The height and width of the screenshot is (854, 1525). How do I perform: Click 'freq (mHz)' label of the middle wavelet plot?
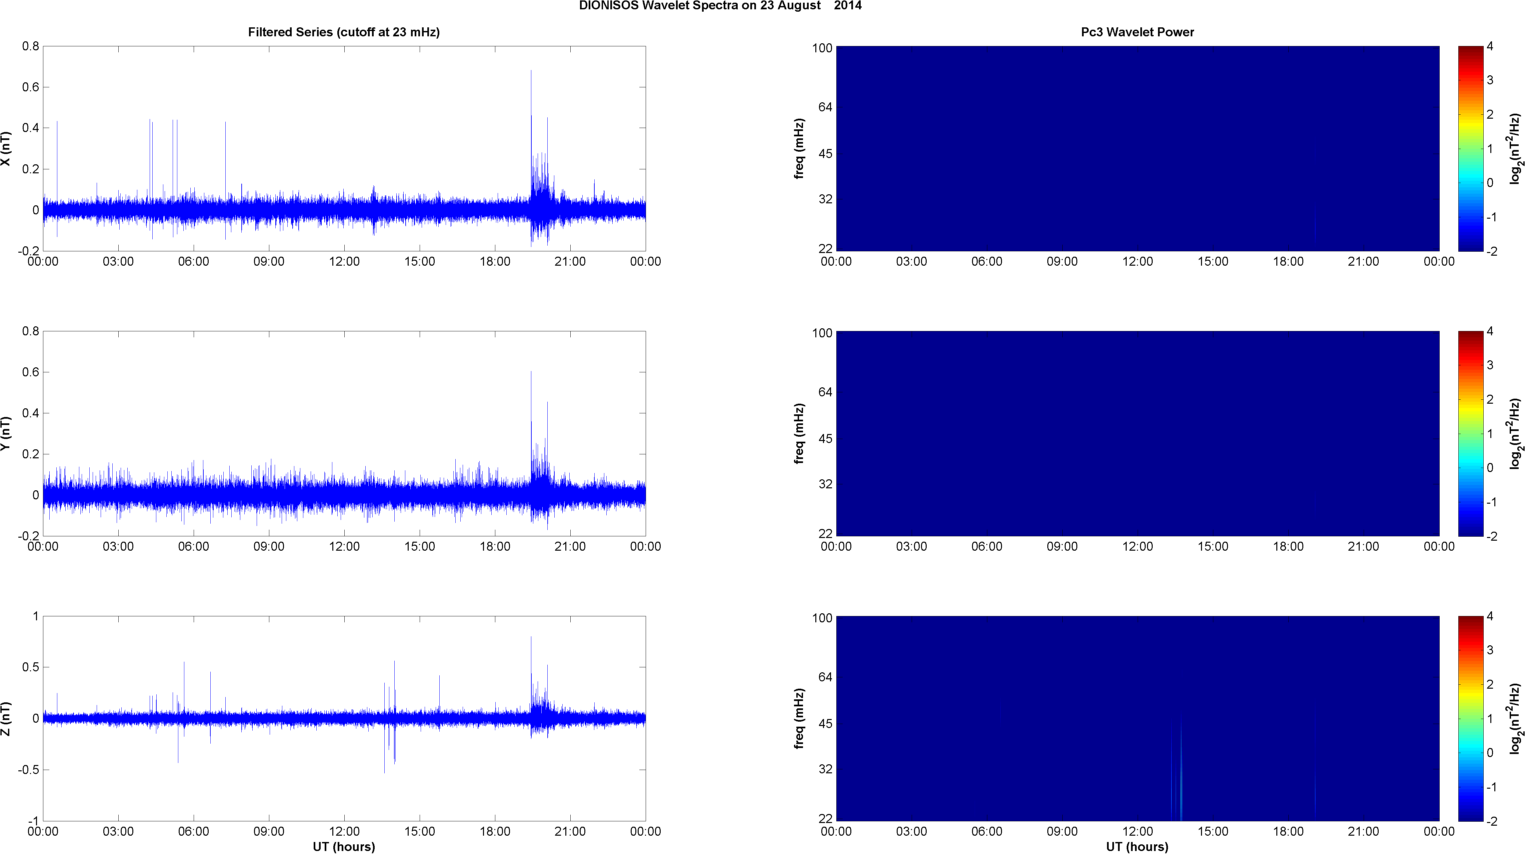(x=800, y=434)
